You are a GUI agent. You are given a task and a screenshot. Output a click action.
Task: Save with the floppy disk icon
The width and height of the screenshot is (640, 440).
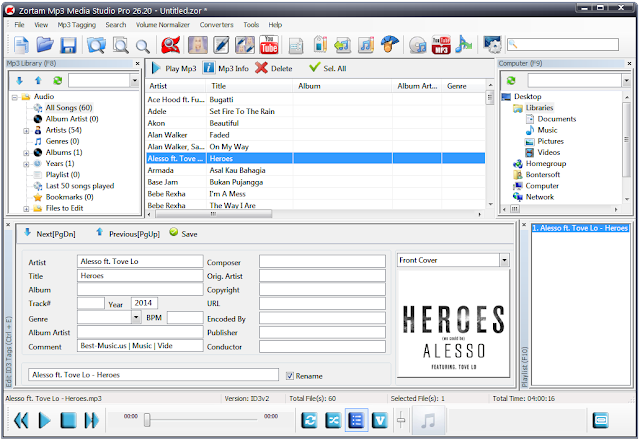point(68,45)
